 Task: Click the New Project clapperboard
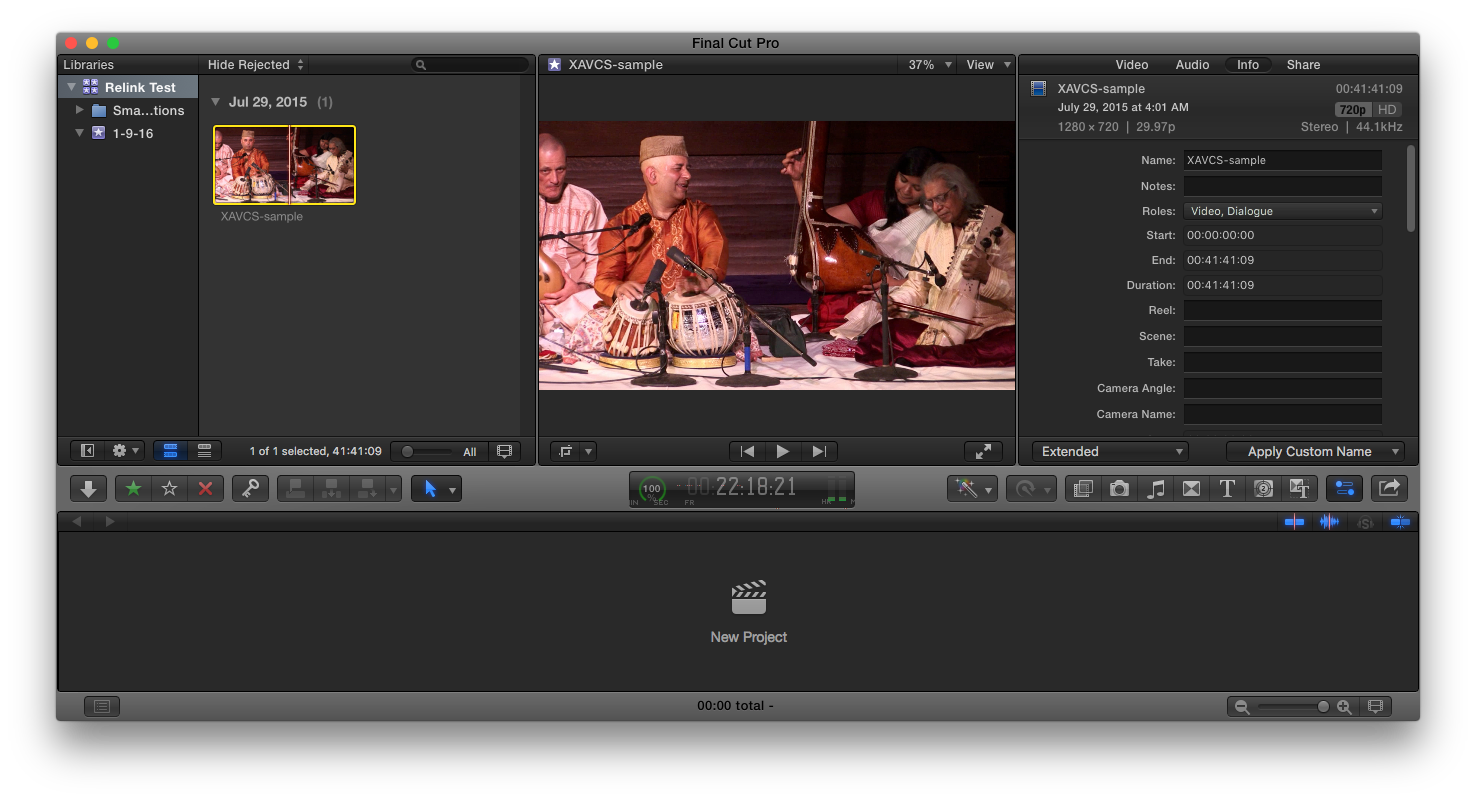748,597
